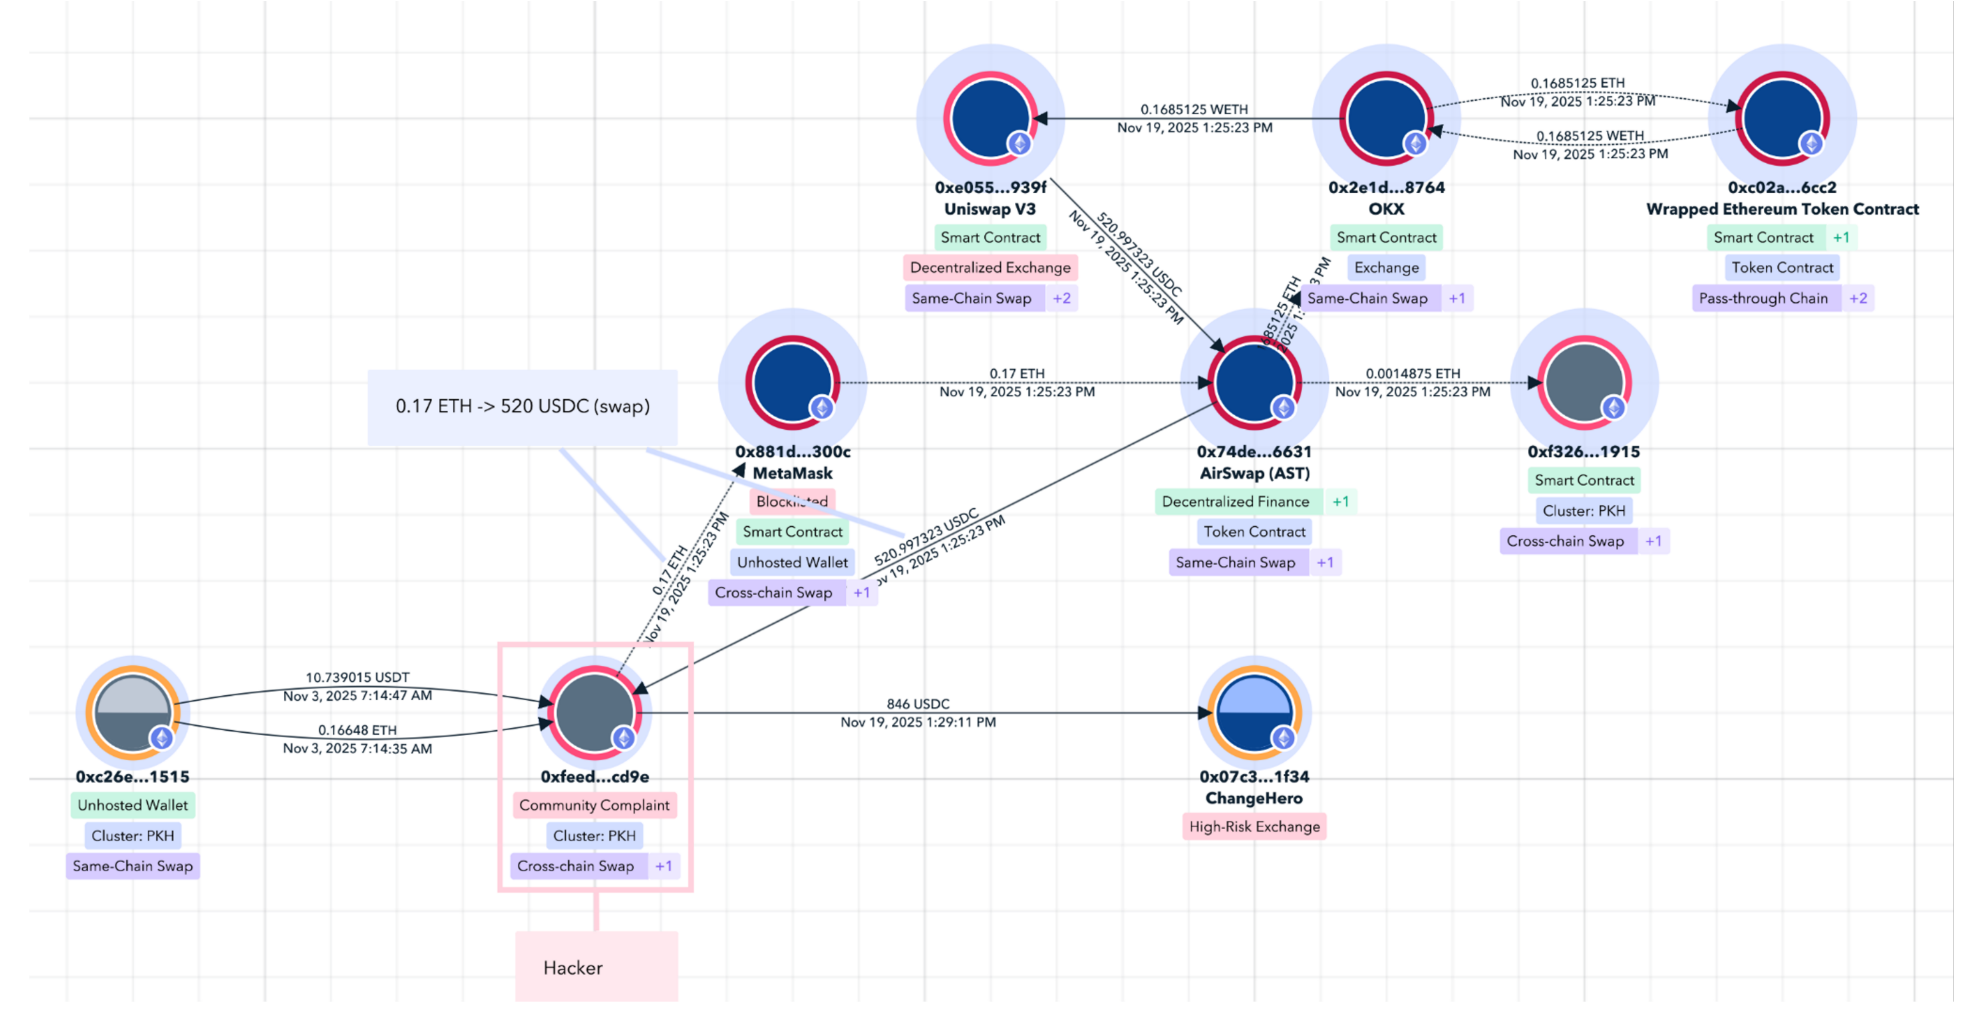Click the 0xfeed...cd9e address label

(594, 777)
